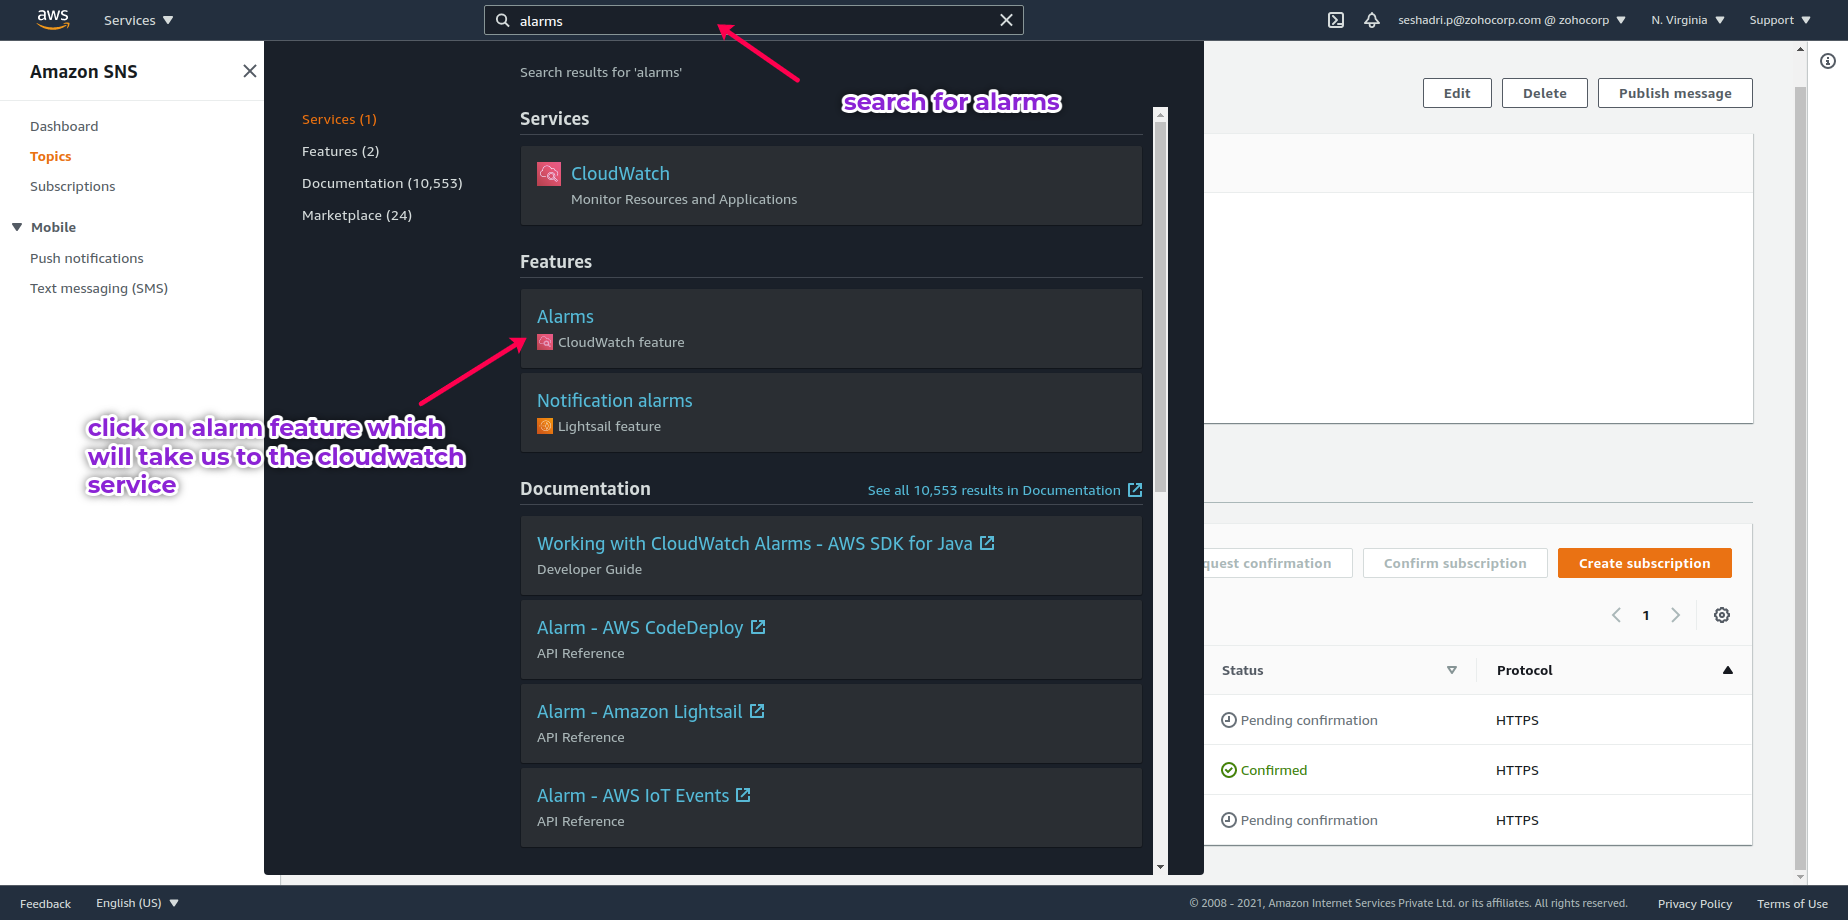Click the main page scrollbar
This screenshot has width=1848, height=920.
(x=1800, y=478)
